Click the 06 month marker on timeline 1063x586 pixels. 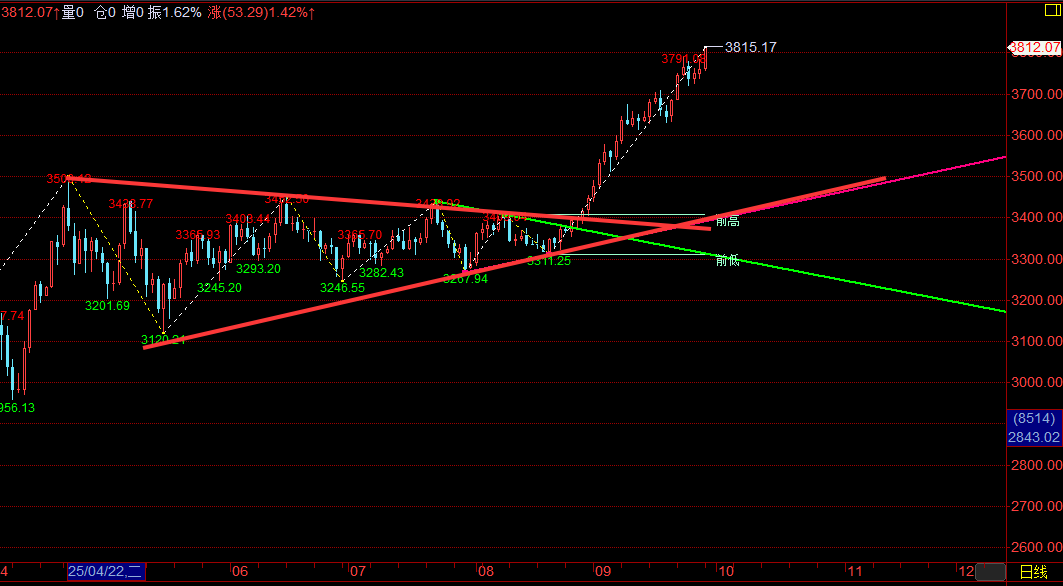click(x=239, y=572)
